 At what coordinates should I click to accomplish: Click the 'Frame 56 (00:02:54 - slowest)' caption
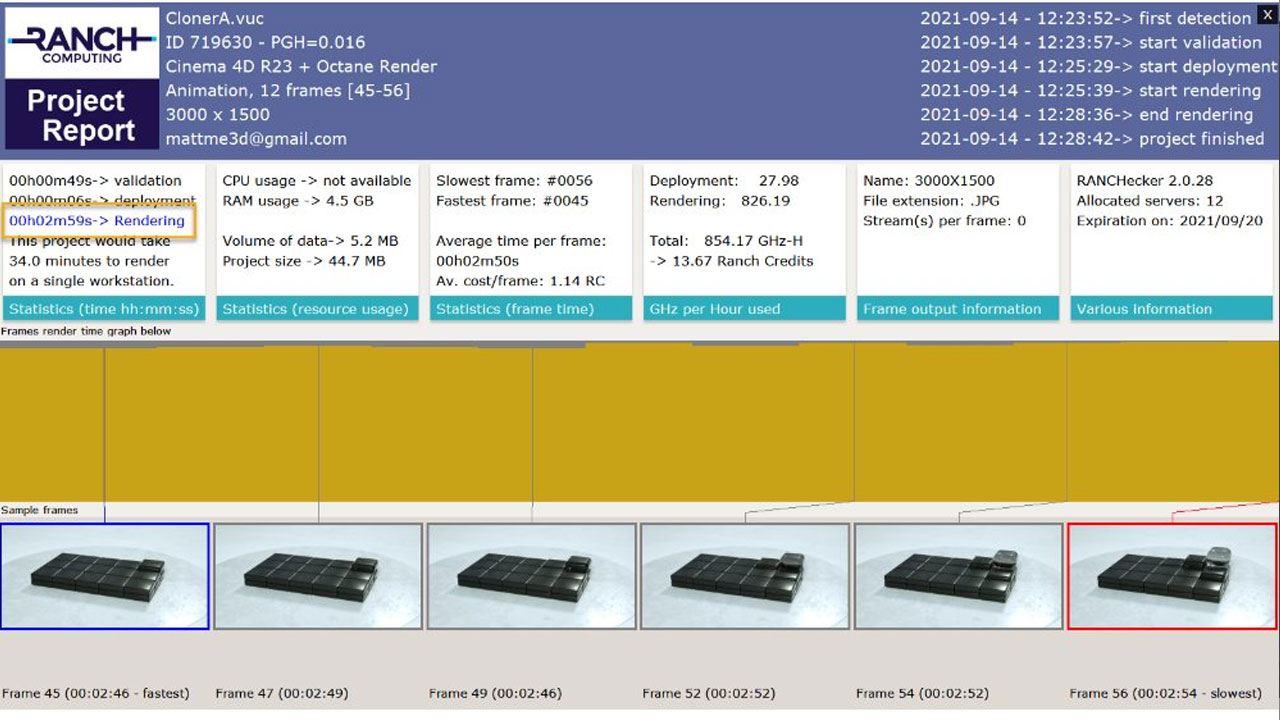click(1166, 693)
